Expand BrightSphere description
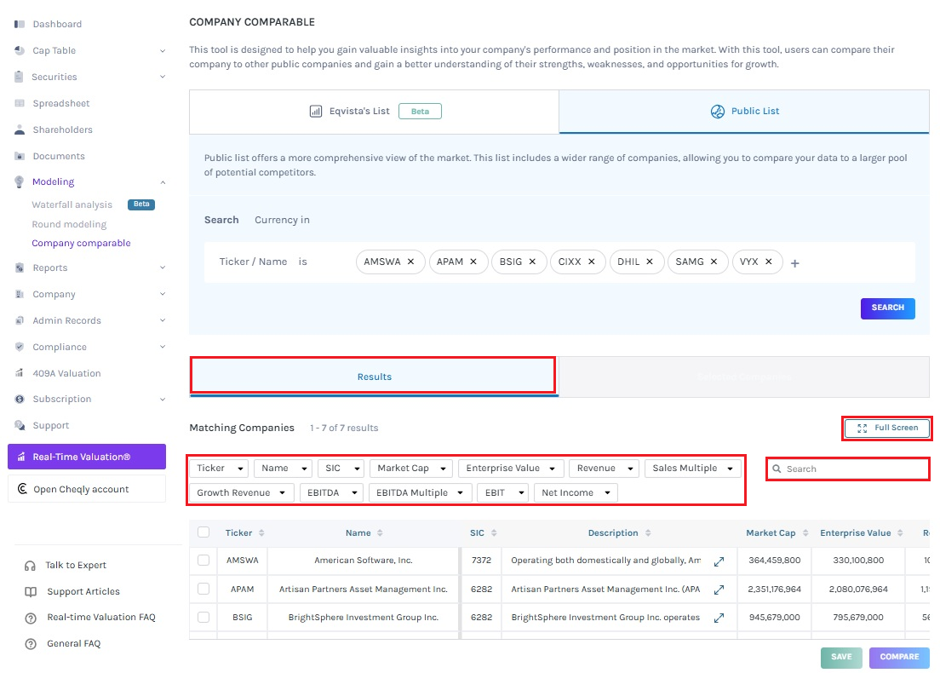The image size is (940, 673). tap(719, 618)
